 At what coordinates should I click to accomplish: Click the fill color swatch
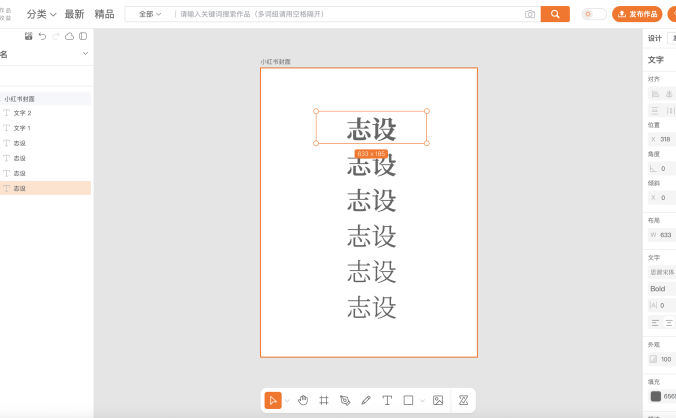655,396
